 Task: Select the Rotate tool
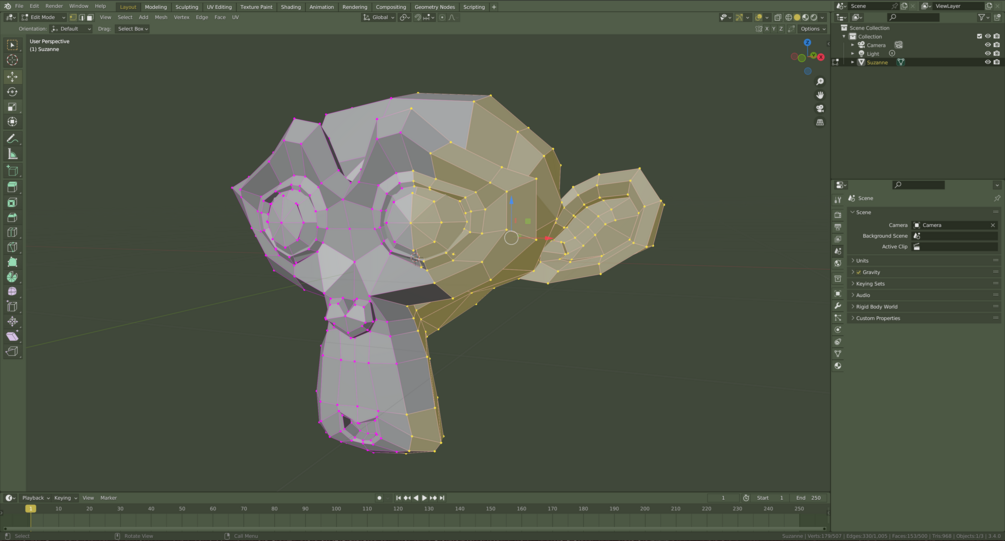coord(12,92)
